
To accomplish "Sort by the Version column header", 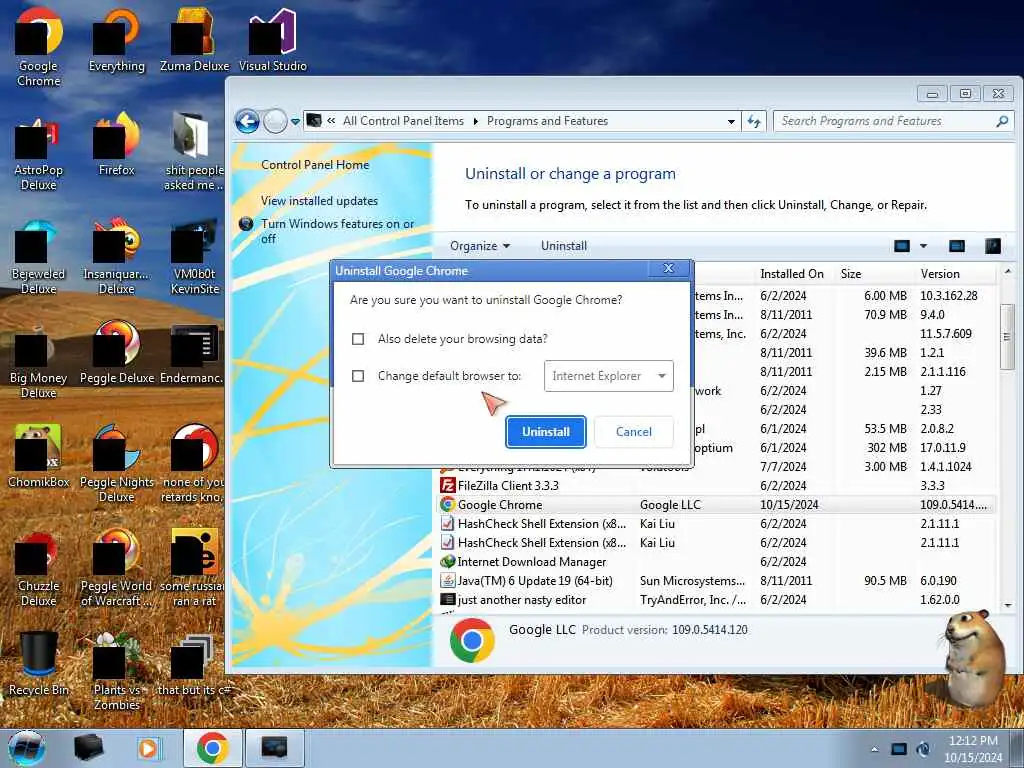I will tap(940, 274).
